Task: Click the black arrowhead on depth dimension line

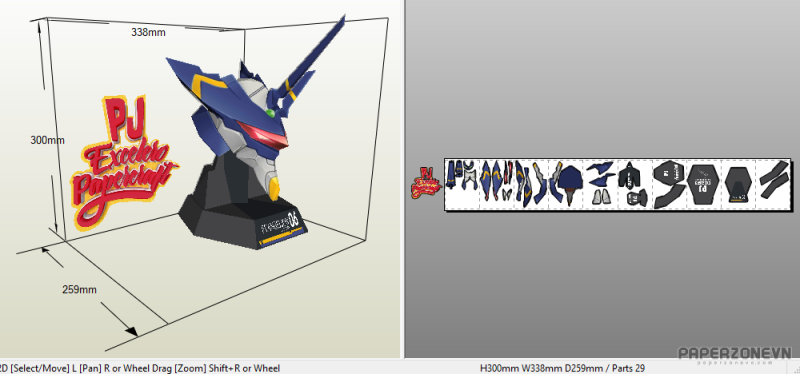Action: [131, 331]
